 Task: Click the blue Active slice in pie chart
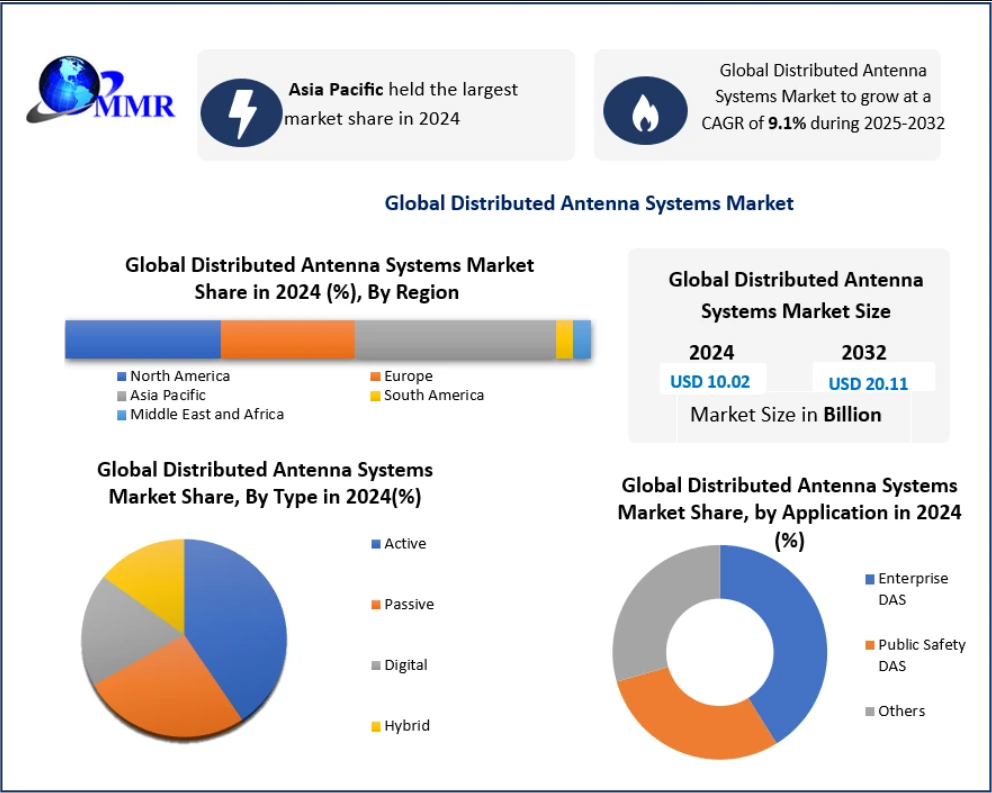[240, 620]
